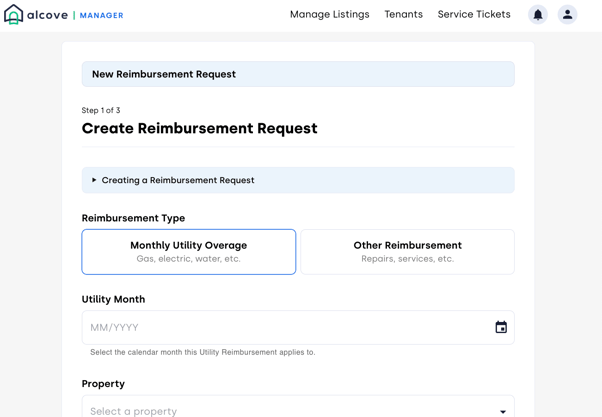Navigate to Service Tickets
The width and height of the screenshot is (602, 417).
[474, 15]
